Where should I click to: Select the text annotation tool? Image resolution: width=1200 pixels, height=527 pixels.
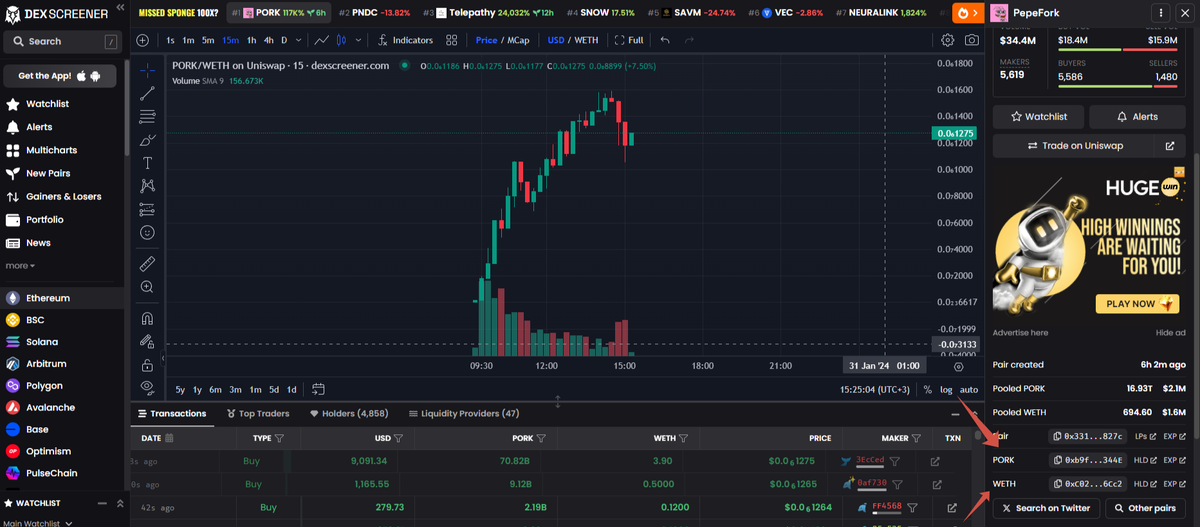pyautogui.click(x=147, y=162)
